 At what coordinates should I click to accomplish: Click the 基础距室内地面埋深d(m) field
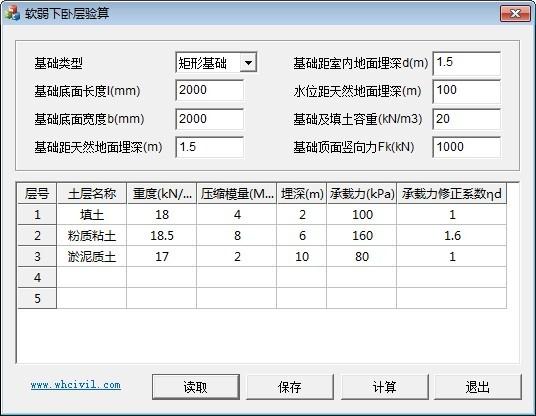tap(467, 63)
